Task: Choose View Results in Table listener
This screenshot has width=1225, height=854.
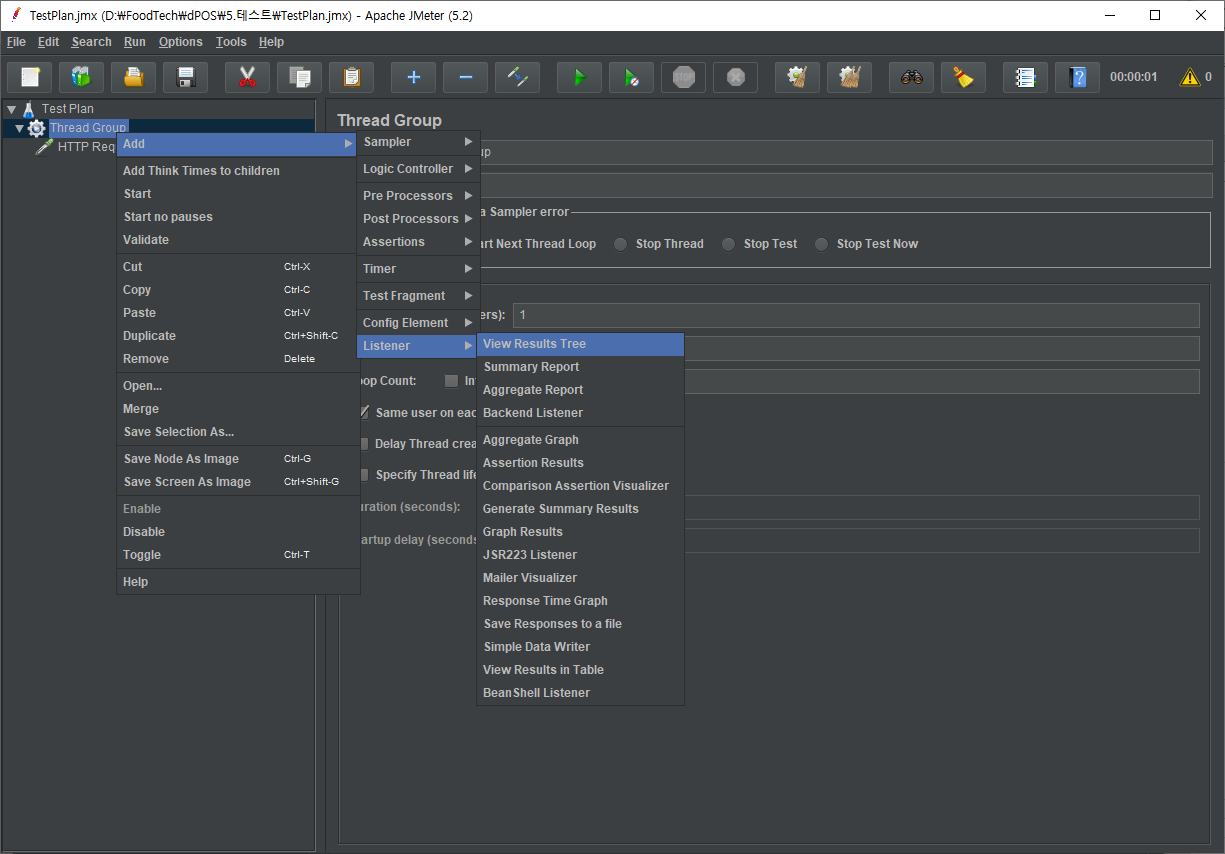Action: coord(581,670)
